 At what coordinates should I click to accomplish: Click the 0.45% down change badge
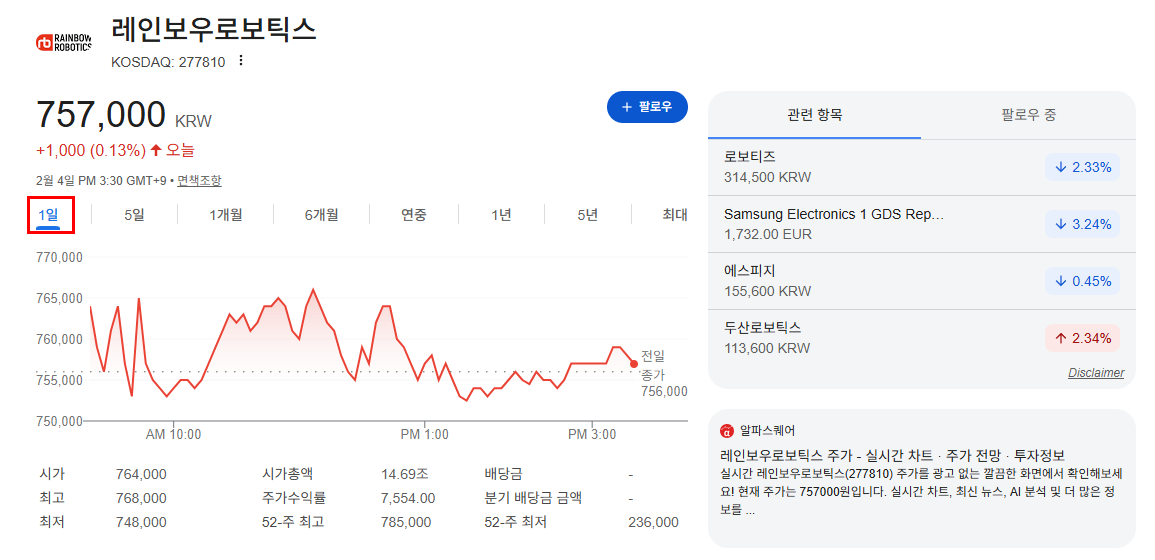(1082, 281)
